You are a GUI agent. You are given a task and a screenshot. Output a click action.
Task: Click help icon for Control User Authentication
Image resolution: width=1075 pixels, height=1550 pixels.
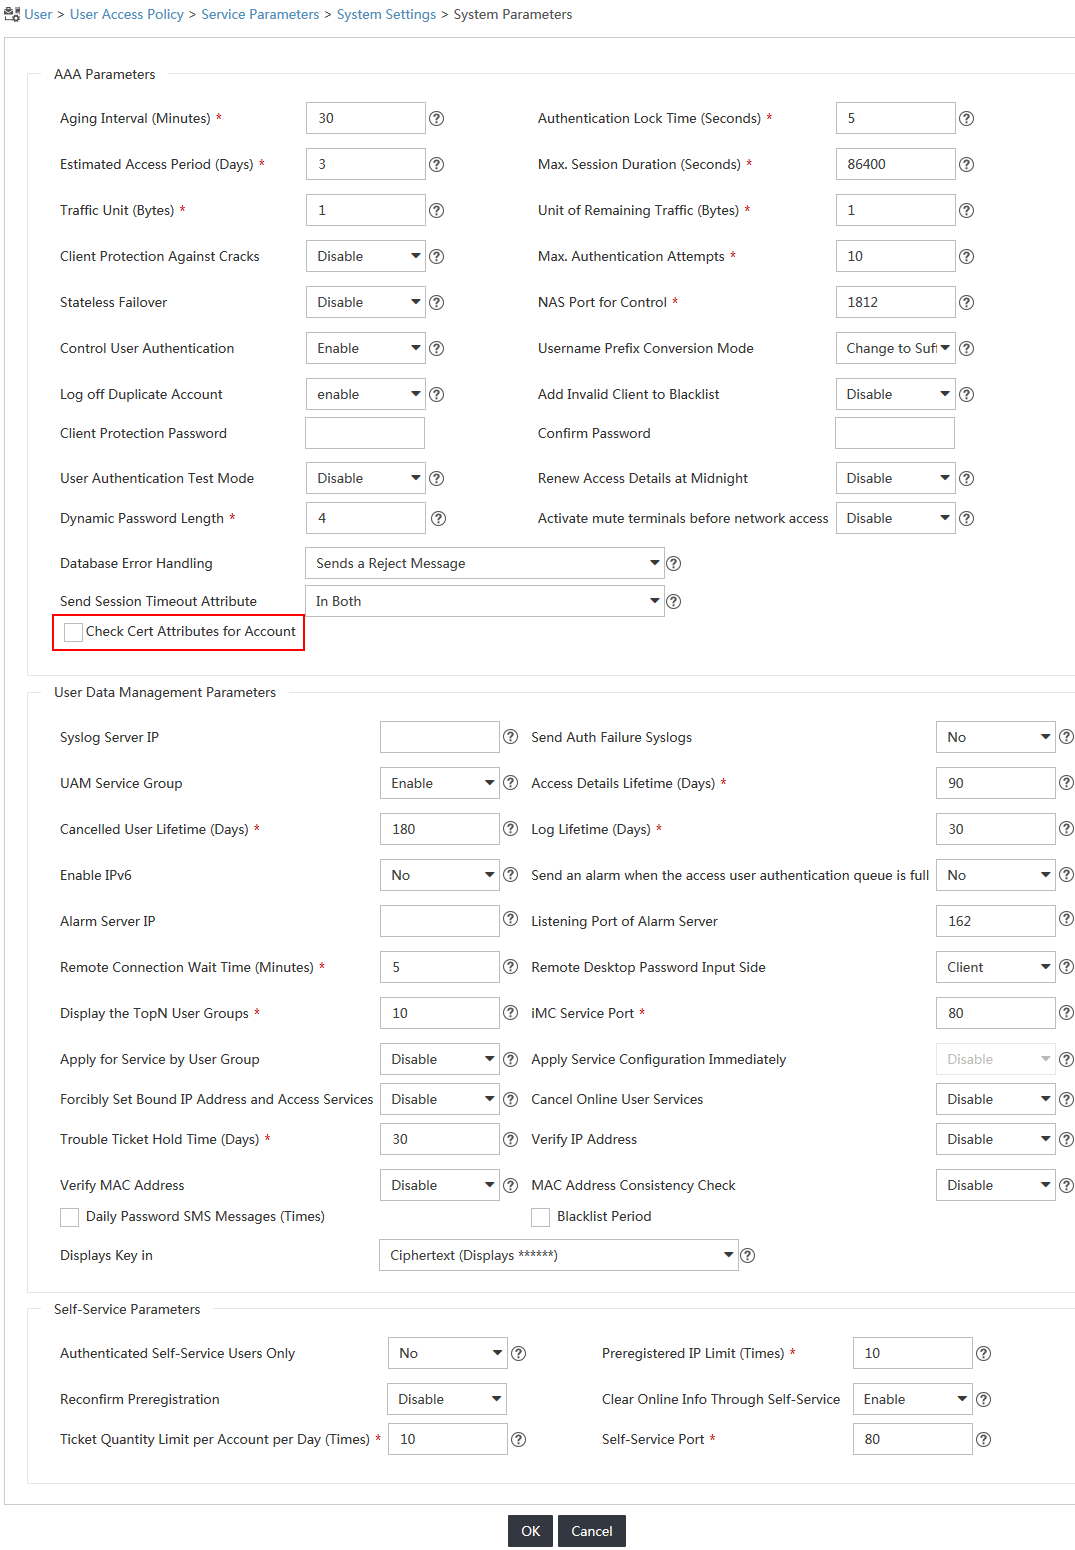coord(436,348)
